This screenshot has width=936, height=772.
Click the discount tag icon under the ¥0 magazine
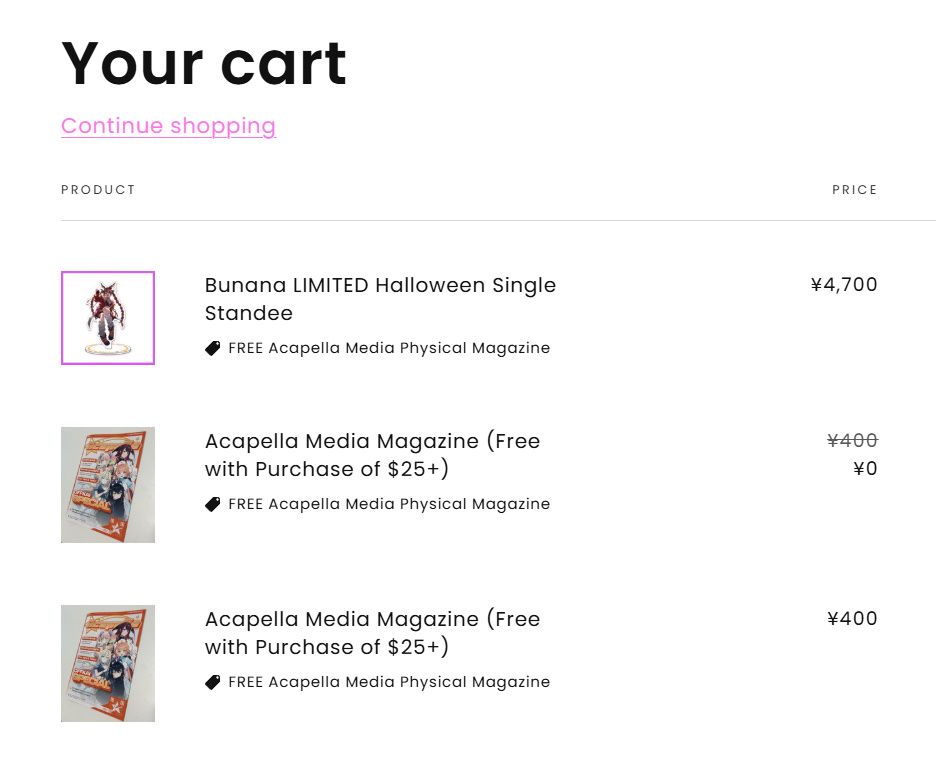point(213,504)
